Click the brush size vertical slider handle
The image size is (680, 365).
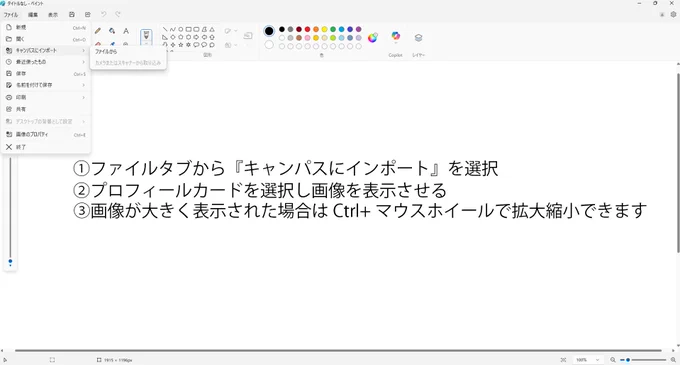[x=10, y=262]
